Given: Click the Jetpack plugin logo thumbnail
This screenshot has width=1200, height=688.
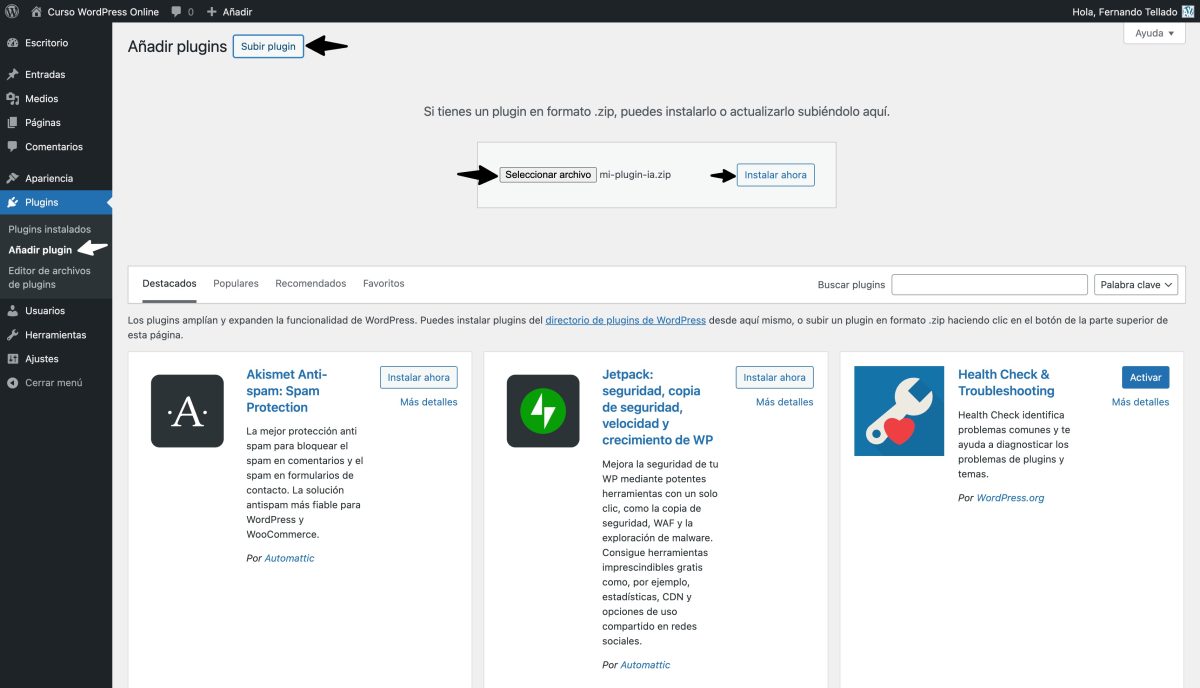Looking at the screenshot, I should [543, 410].
